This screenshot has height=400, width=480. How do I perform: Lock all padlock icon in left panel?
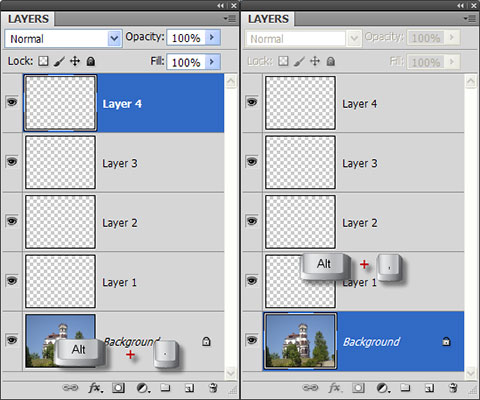click(x=91, y=61)
